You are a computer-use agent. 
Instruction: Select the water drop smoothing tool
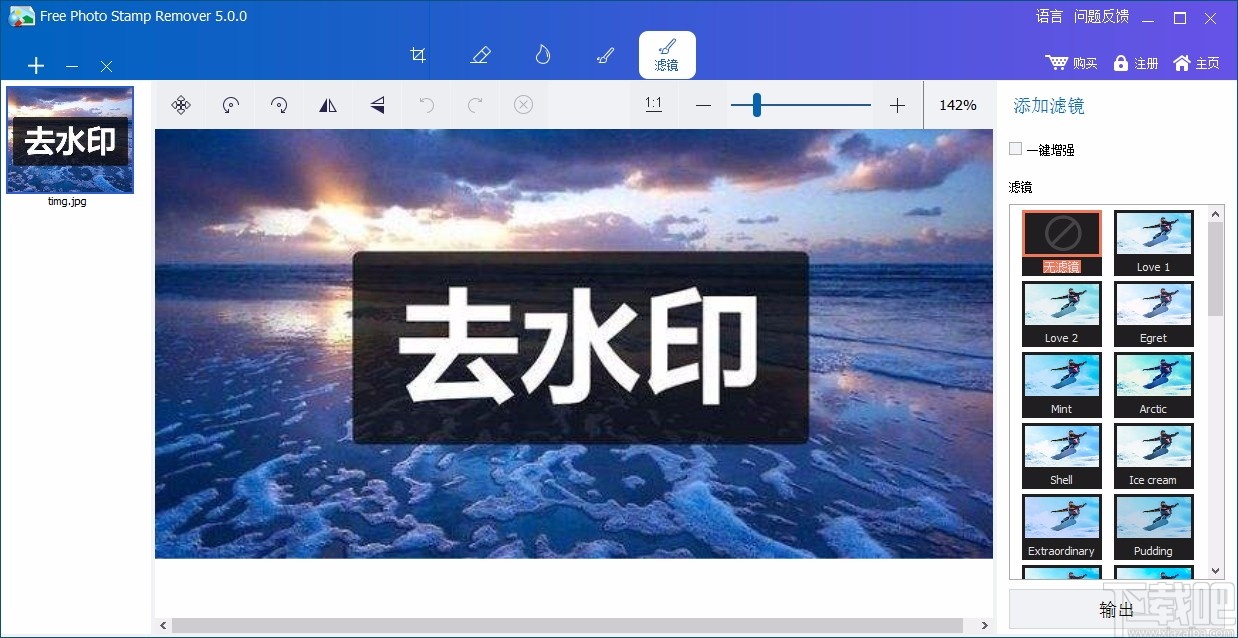click(x=542, y=55)
